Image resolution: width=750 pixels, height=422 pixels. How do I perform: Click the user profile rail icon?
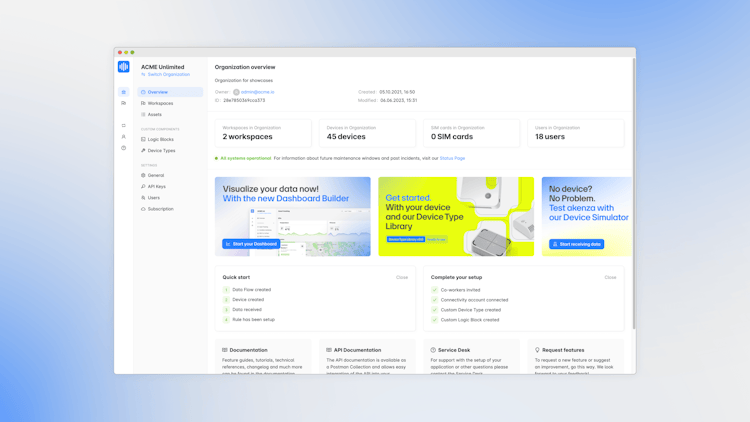pyautogui.click(x=123, y=137)
